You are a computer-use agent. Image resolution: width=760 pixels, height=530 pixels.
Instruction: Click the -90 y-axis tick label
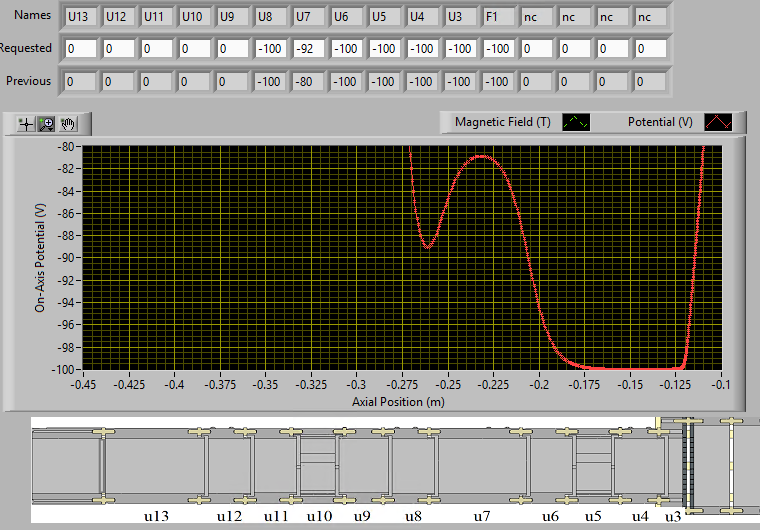point(65,258)
